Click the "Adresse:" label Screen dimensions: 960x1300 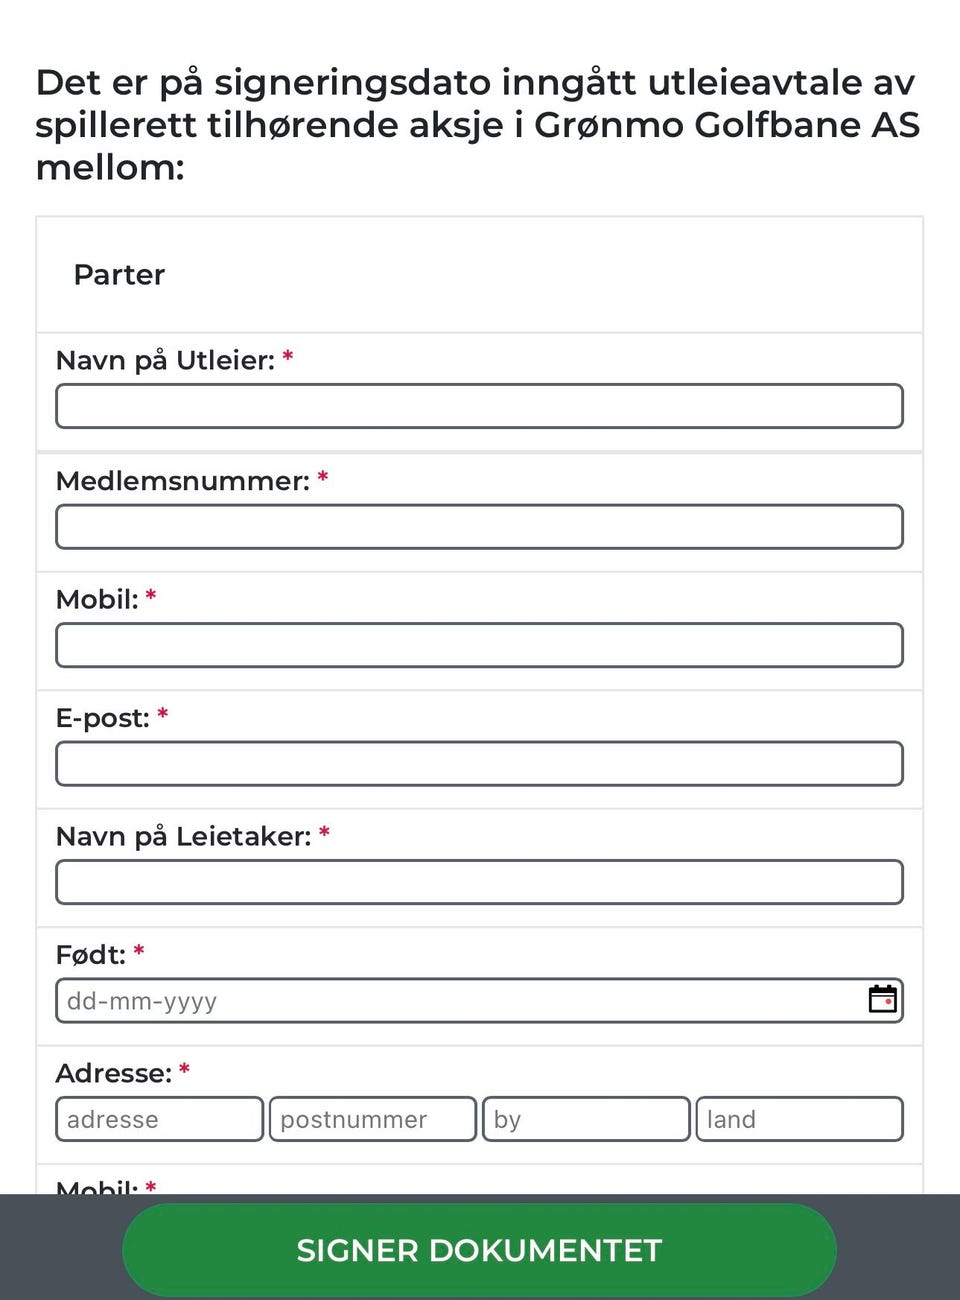[114, 1074]
